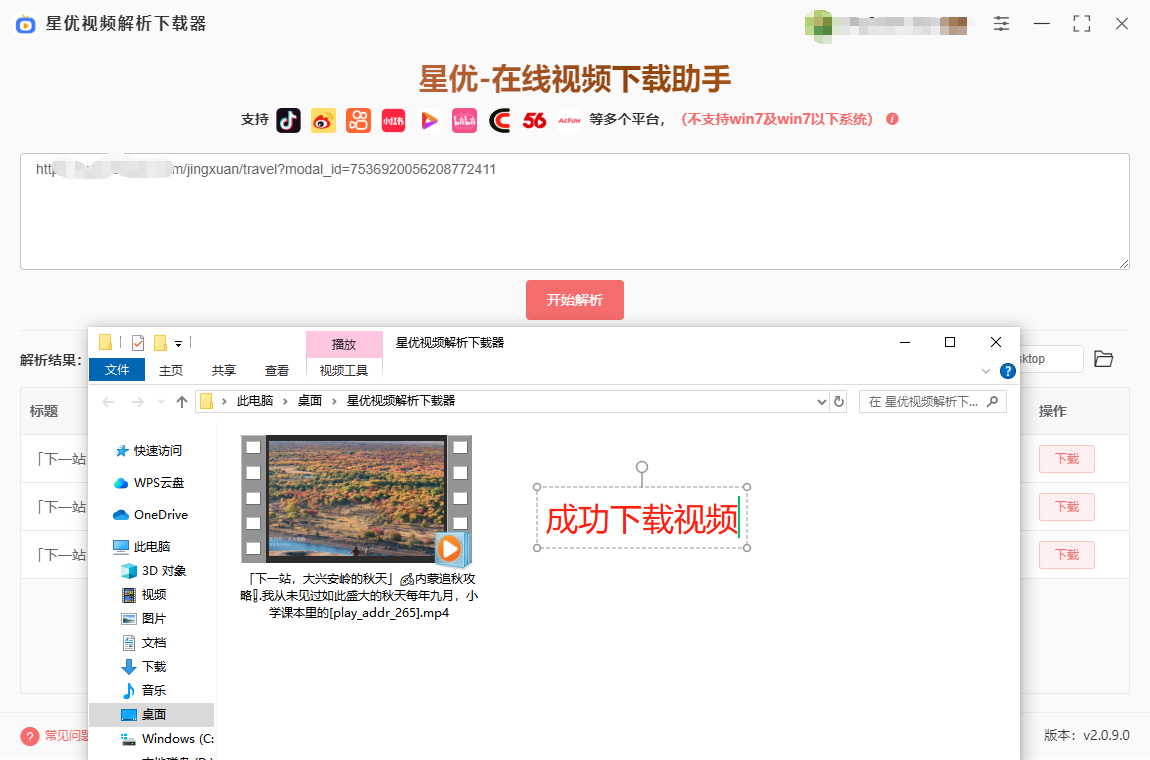Image resolution: width=1150 pixels, height=760 pixels.
Task: Select 快速访问 in navigation pane
Action: 157,450
